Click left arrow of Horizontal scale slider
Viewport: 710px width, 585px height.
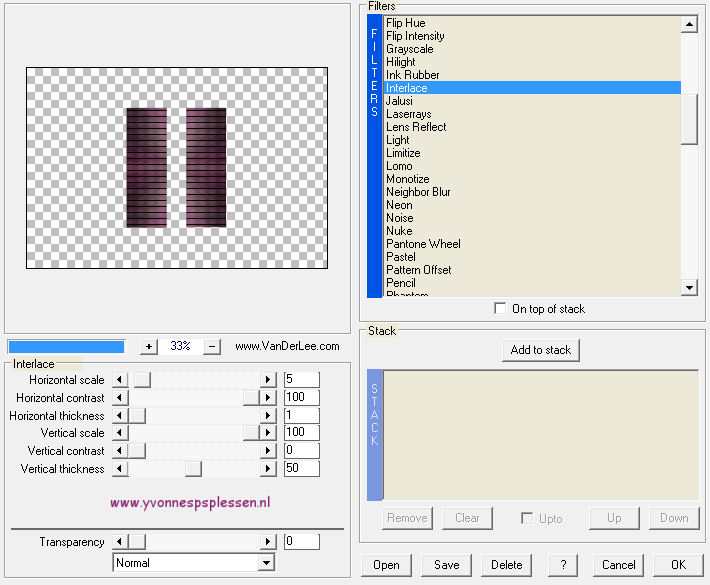tap(120, 379)
